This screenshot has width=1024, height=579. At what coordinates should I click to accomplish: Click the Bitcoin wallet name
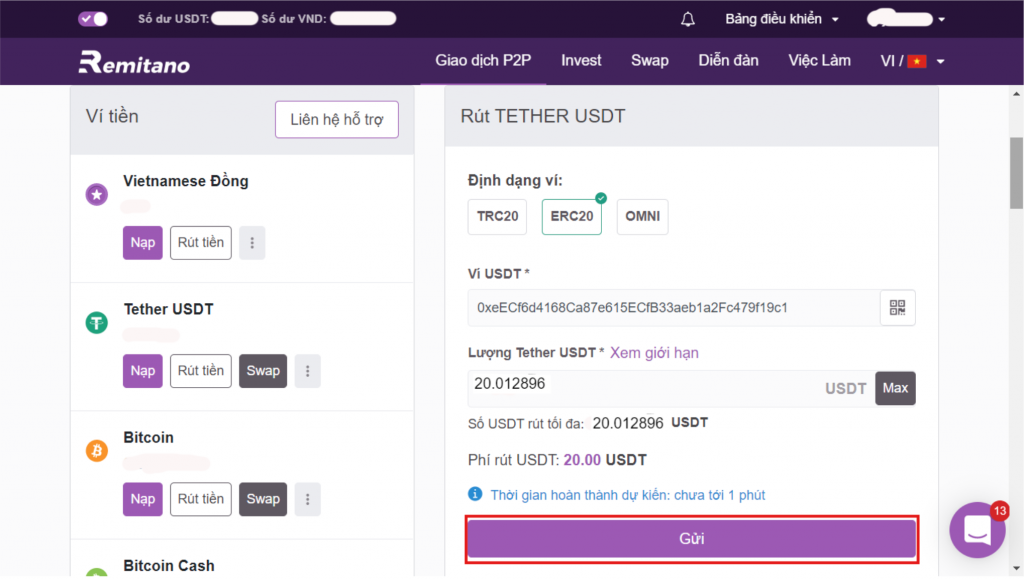pyautogui.click(x=149, y=437)
